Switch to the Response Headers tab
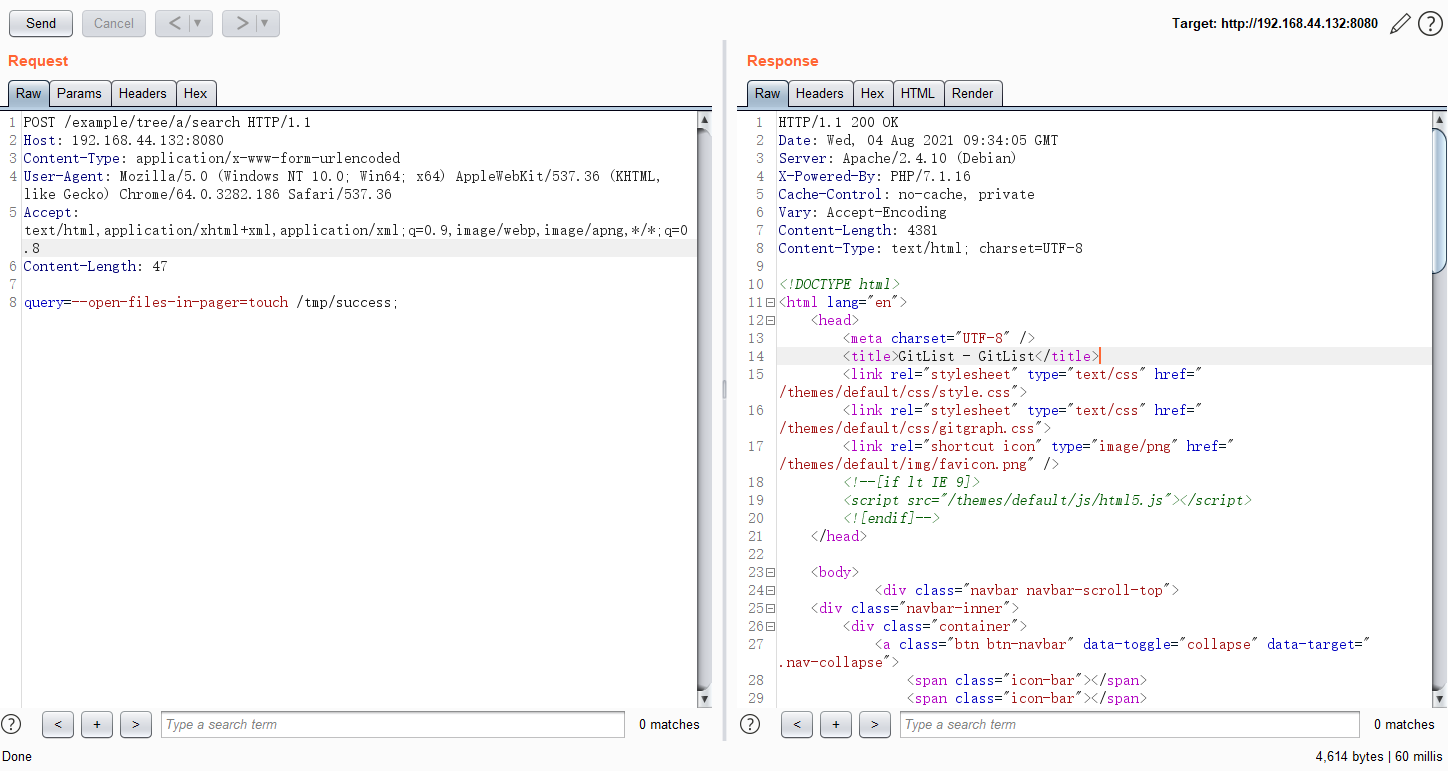 [x=820, y=93]
